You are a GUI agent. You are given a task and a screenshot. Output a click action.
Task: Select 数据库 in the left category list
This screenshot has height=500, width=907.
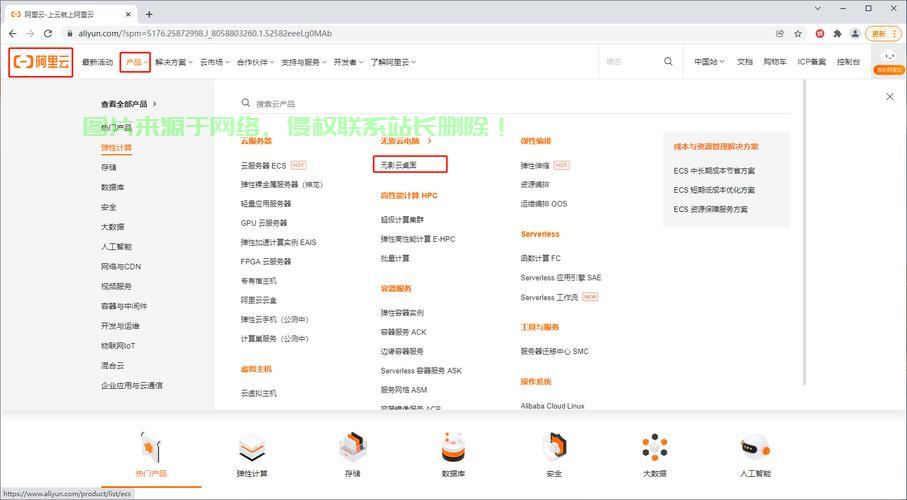pos(112,187)
